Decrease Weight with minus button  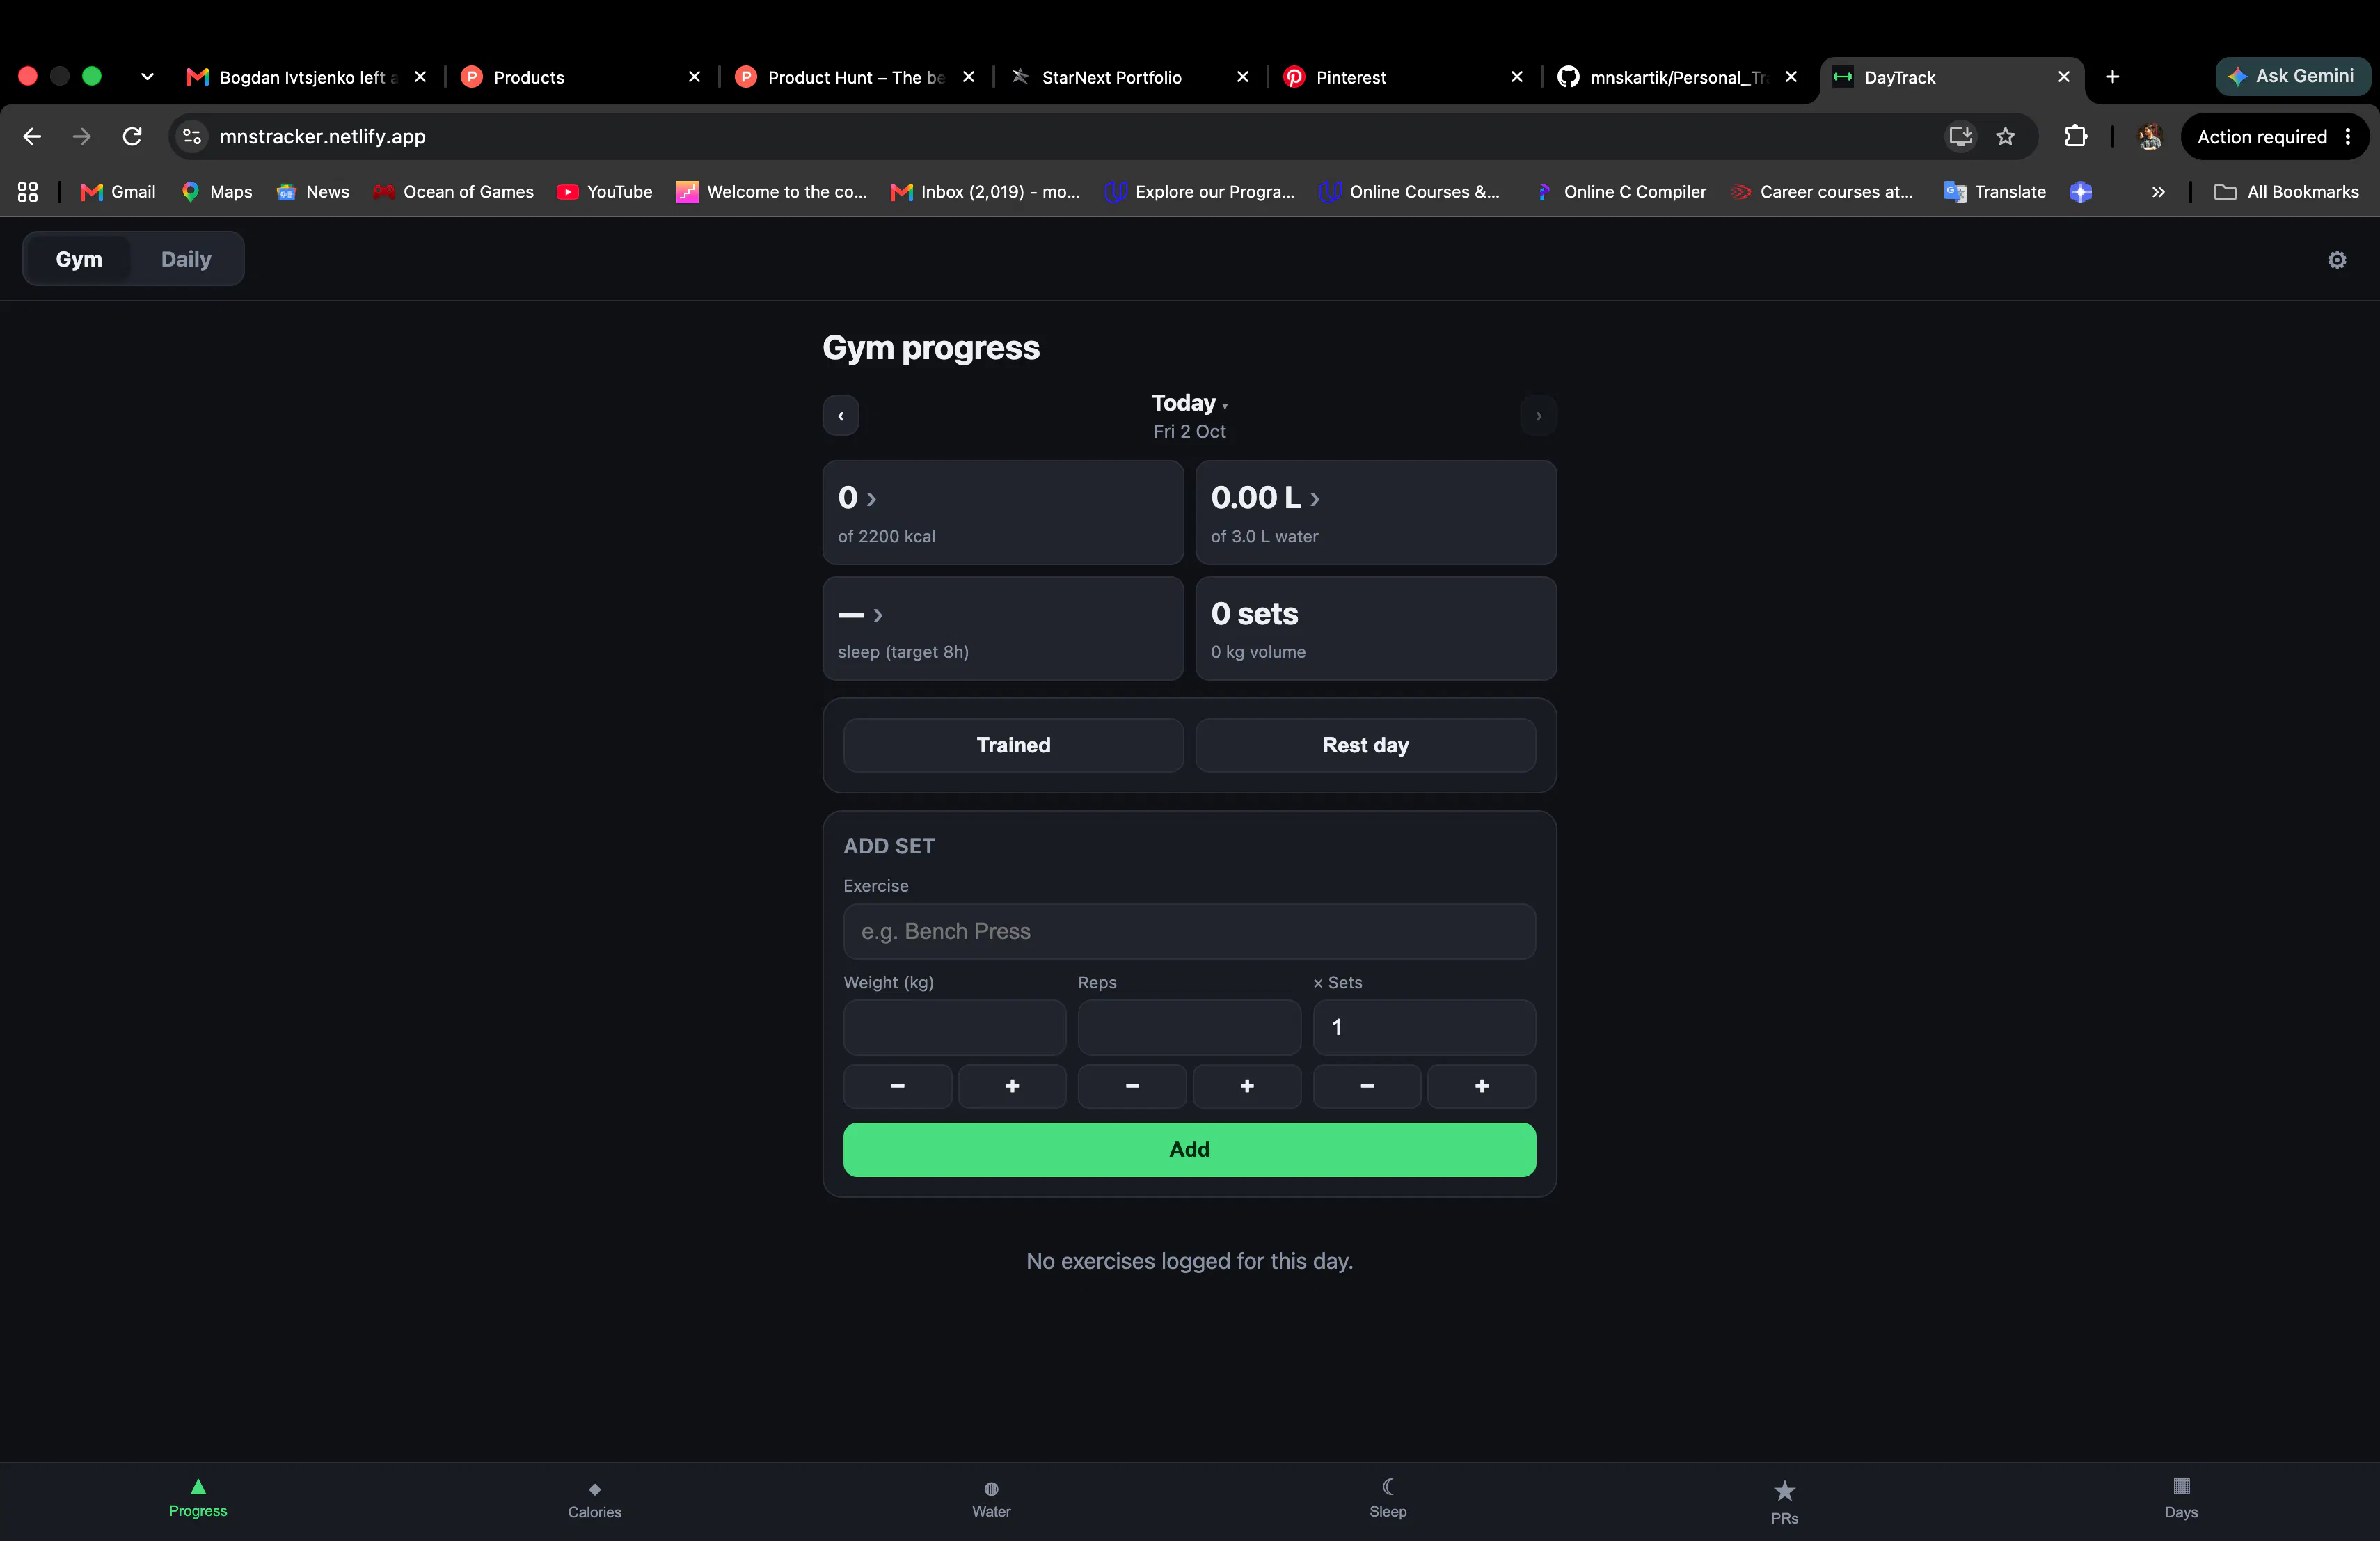click(x=897, y=1086)
